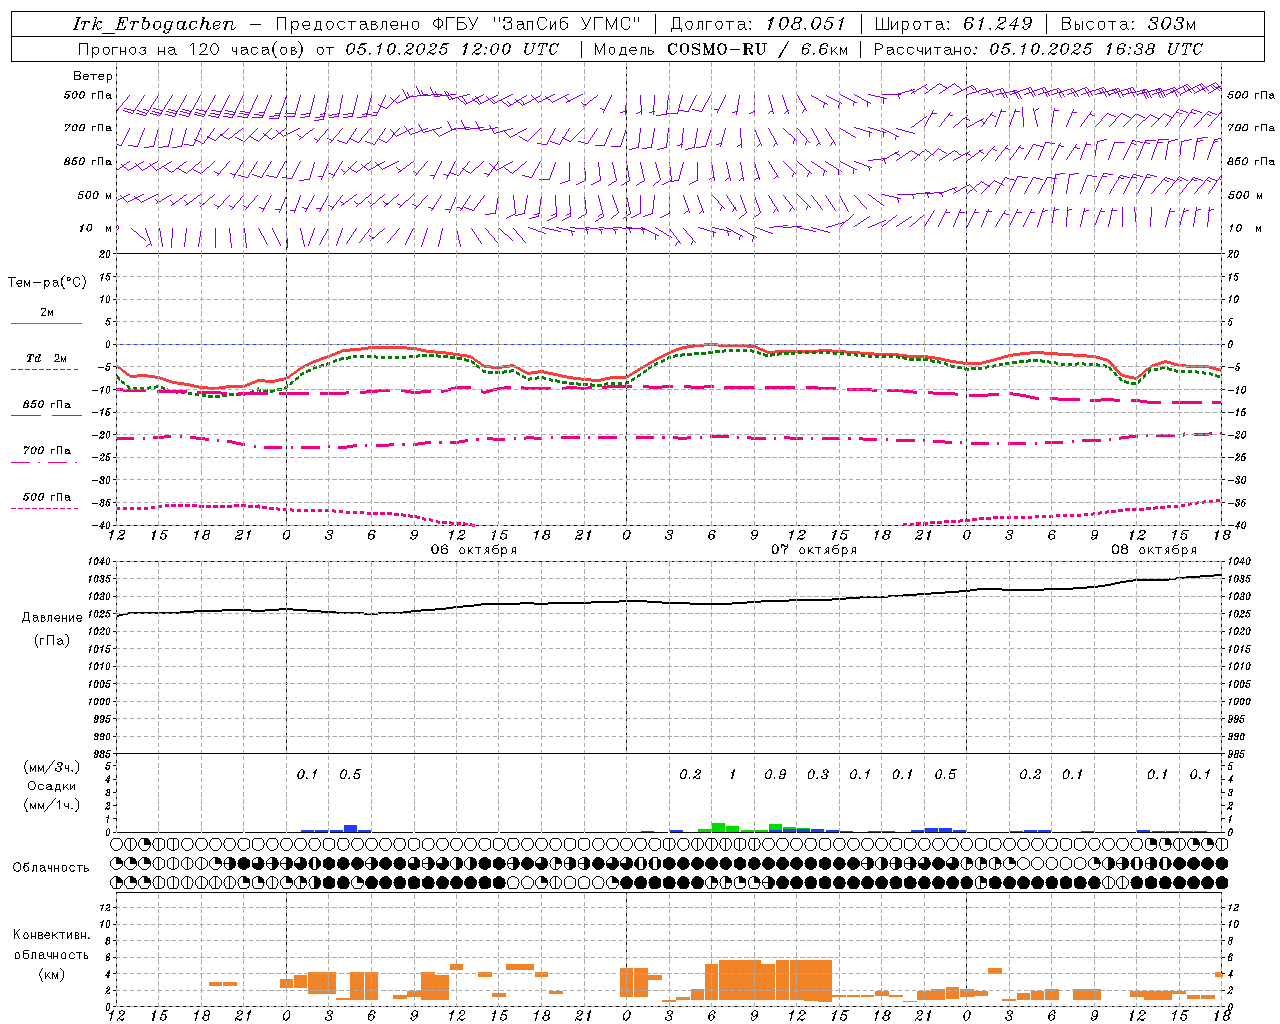
Task: Click the '500 м' wind level label on the left
Action: (x=95, y=195)
